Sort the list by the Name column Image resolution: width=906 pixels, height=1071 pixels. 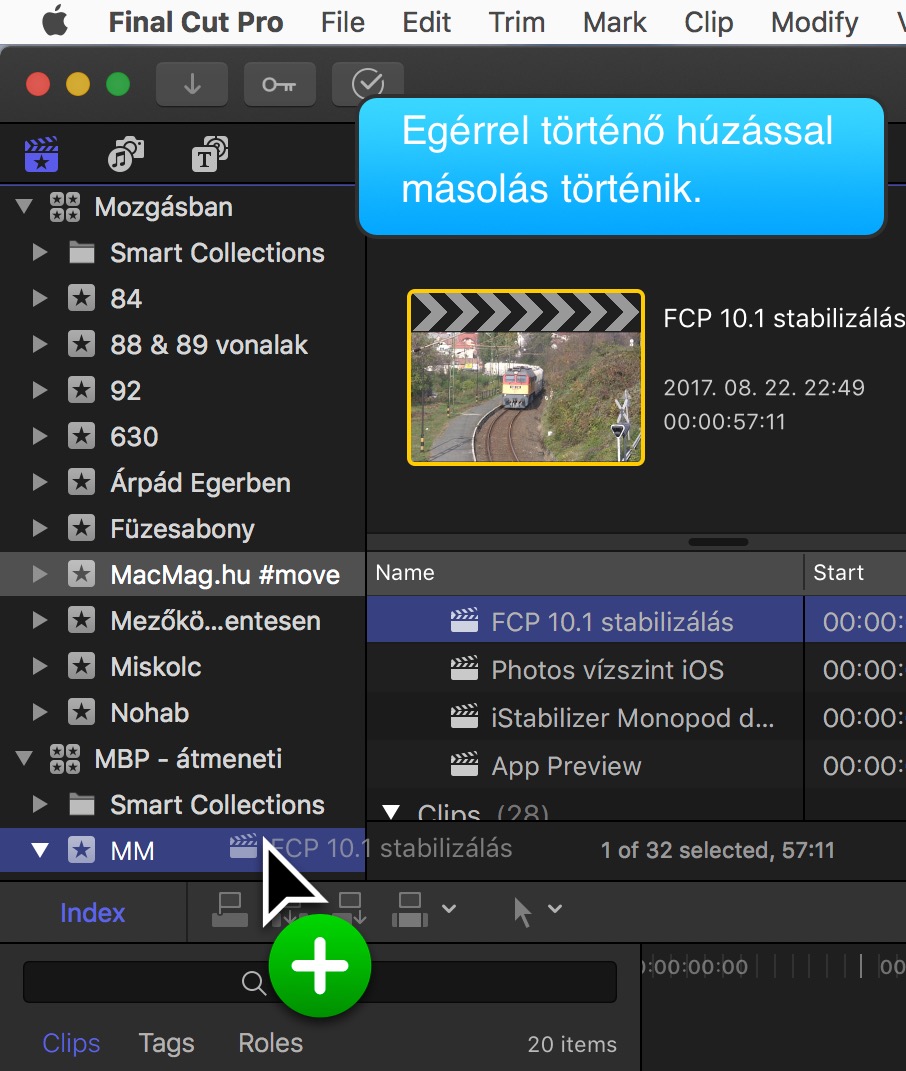point(585,572)
